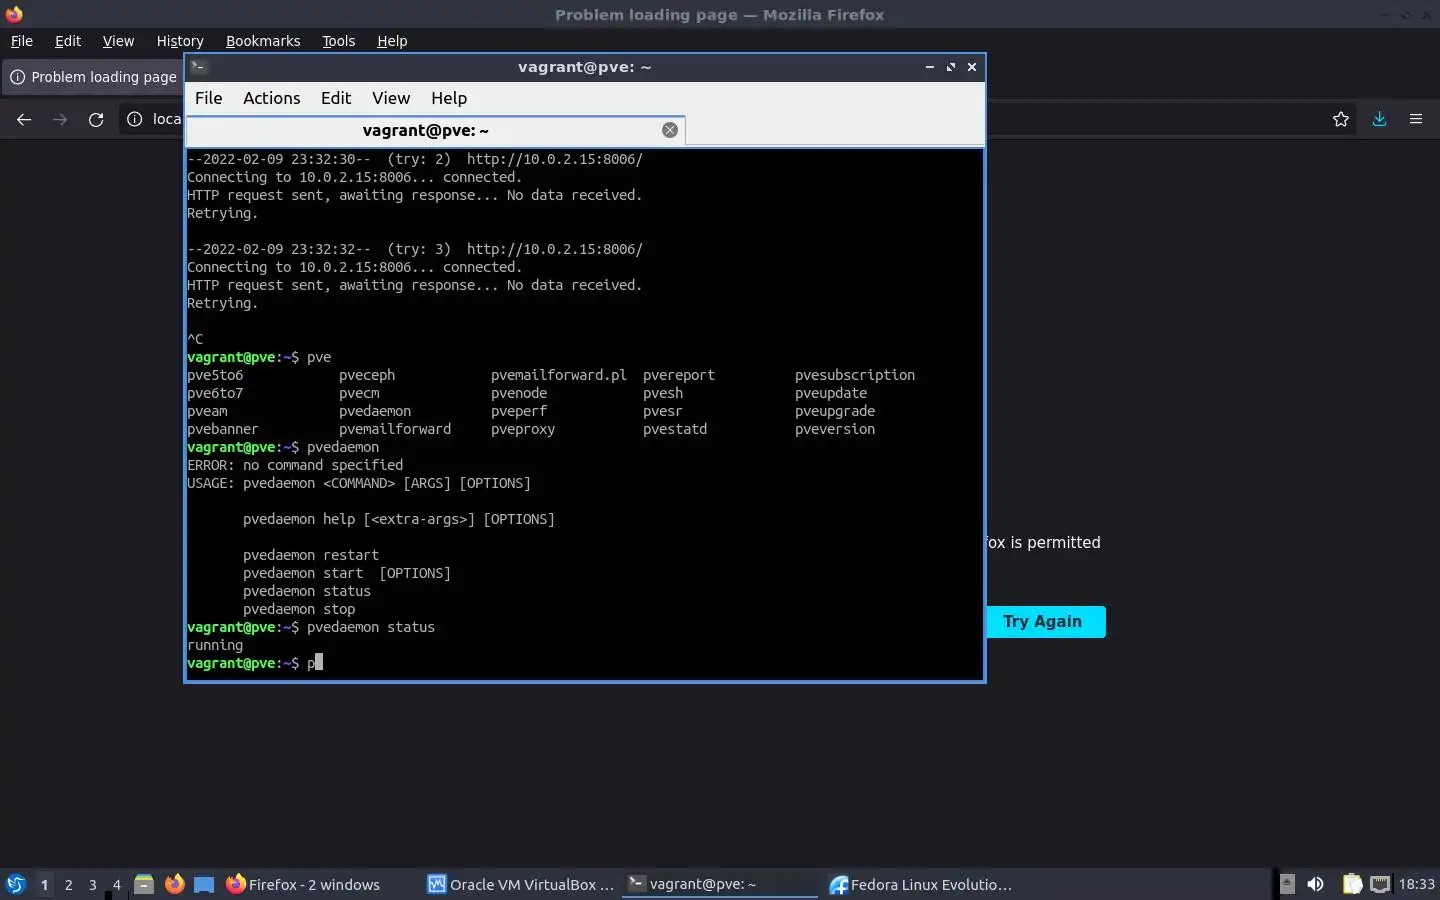This screenshot has height=900, width=1440.
Task: Open the terminal Actions menu
Action: pyautogui.click(x=271, y=98)
